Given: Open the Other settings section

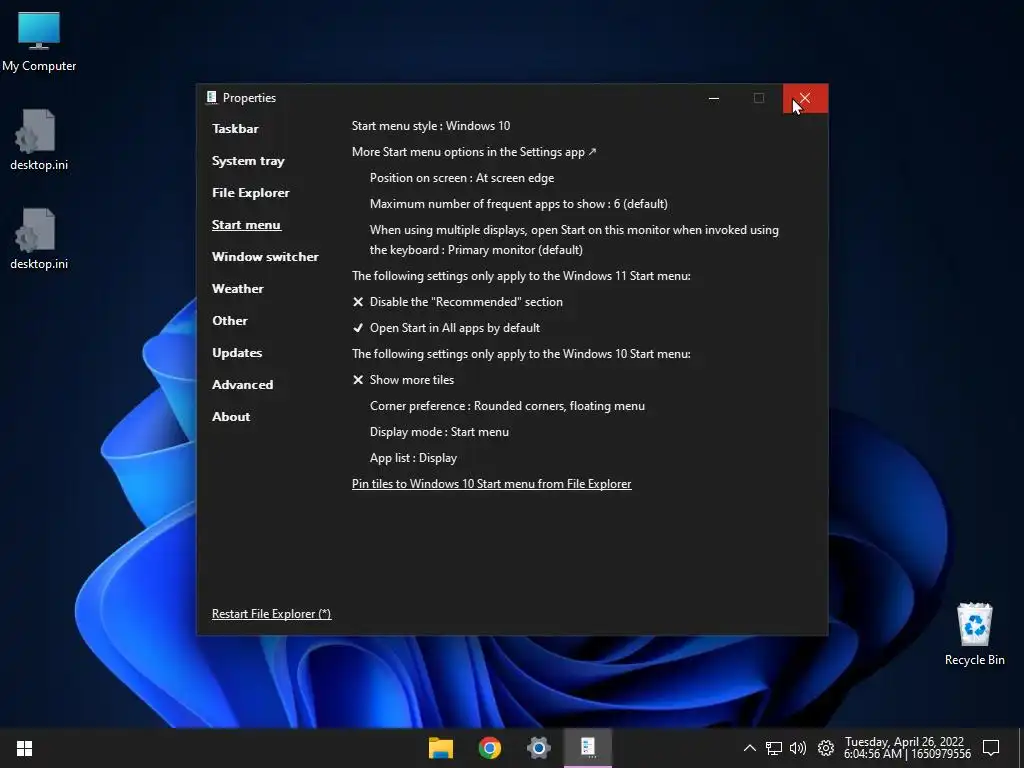Looking at the screenshot, I should [230, 321].
